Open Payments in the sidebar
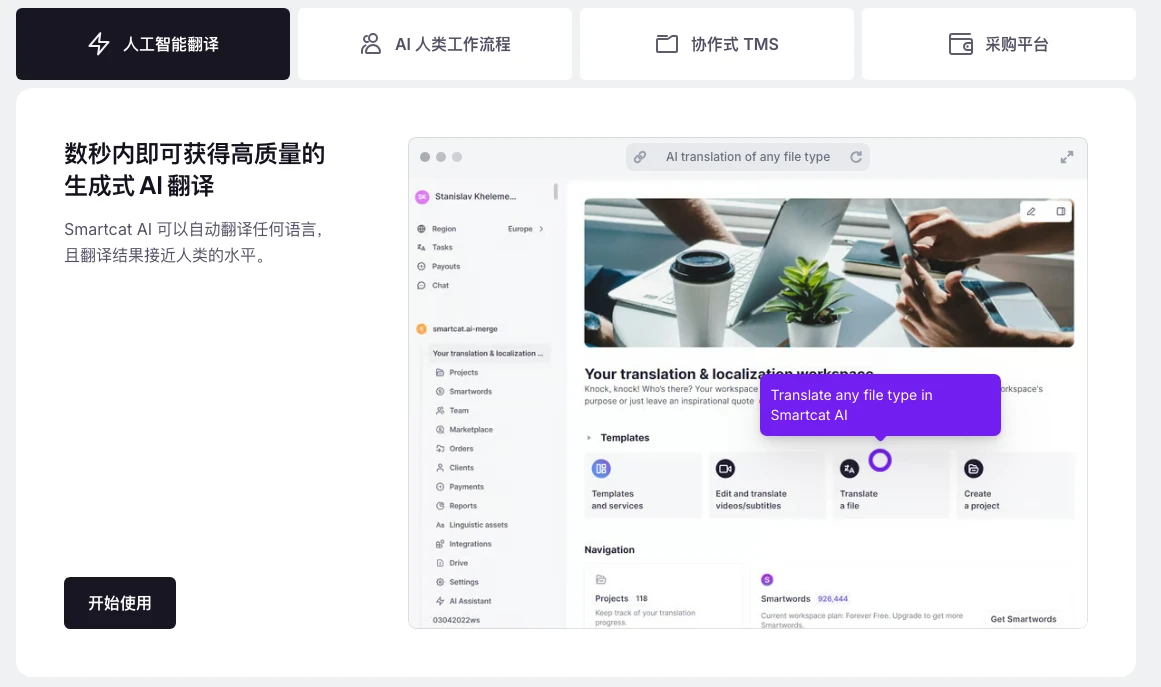Viewport: 1161px width, 687px height. click(466, 486)
